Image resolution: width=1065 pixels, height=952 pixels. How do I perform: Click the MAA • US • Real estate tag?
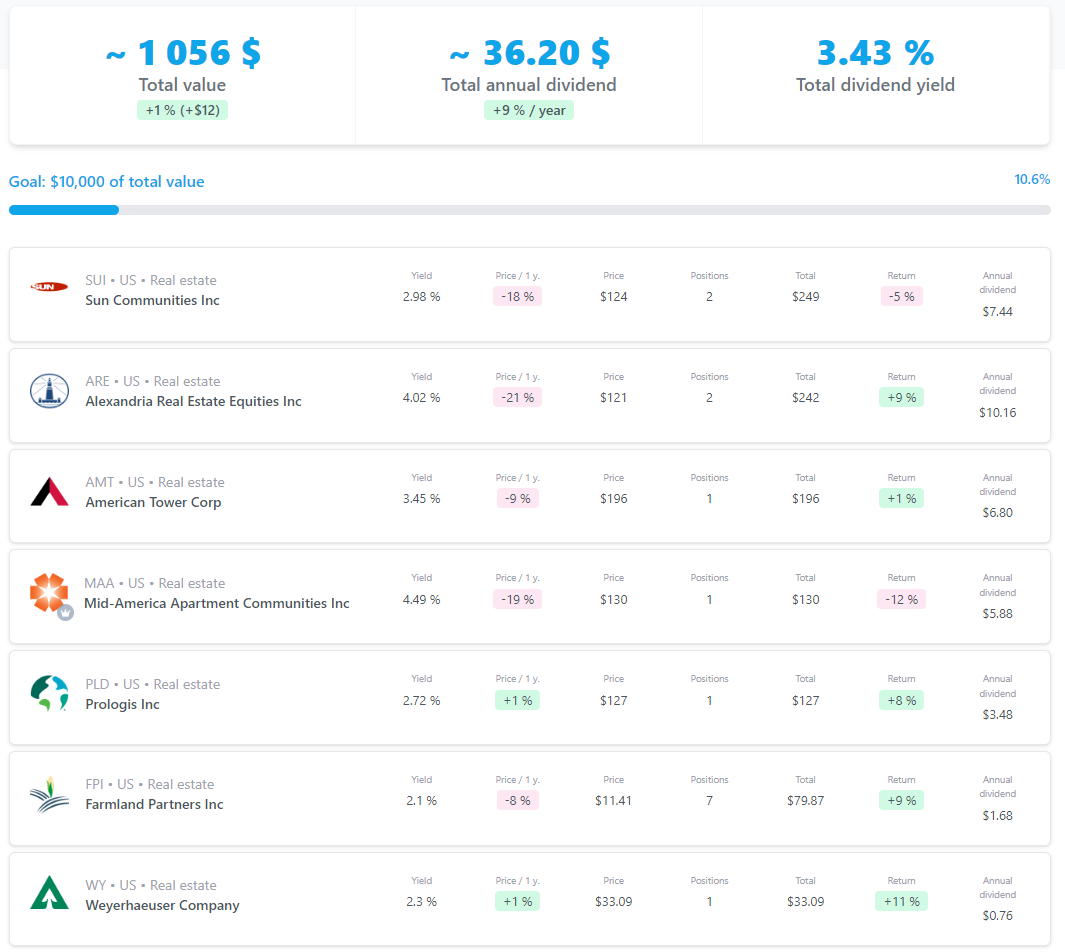coord(155,583)
